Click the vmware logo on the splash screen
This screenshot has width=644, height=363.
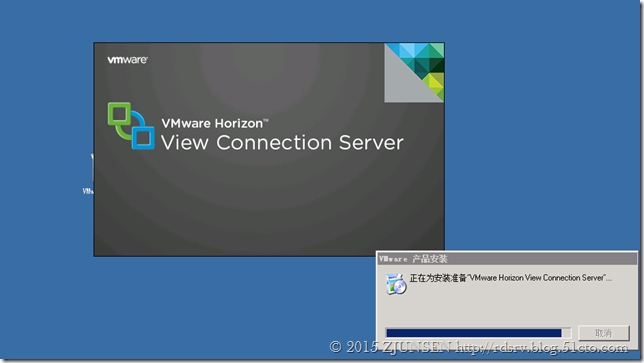[127, 60]
